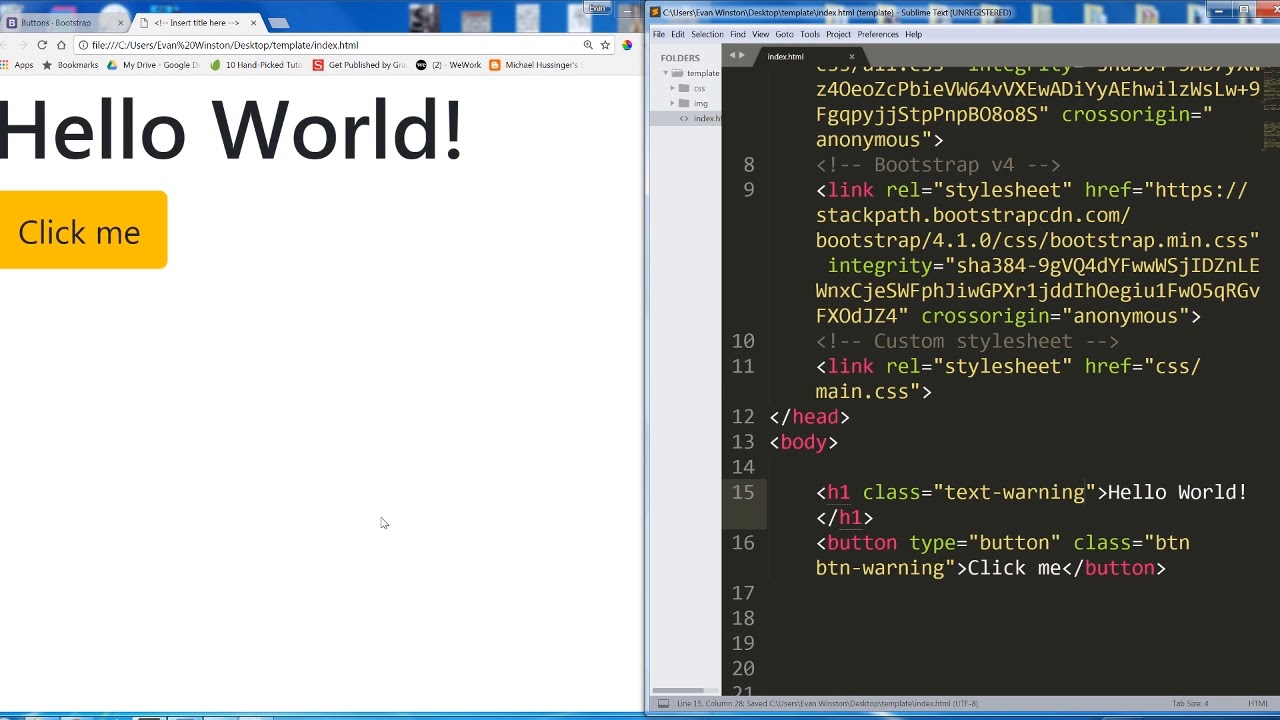Close the Buttons - Bootstrap tab
This screenshot has height=720, width=1280.
[x=120, y=22]
